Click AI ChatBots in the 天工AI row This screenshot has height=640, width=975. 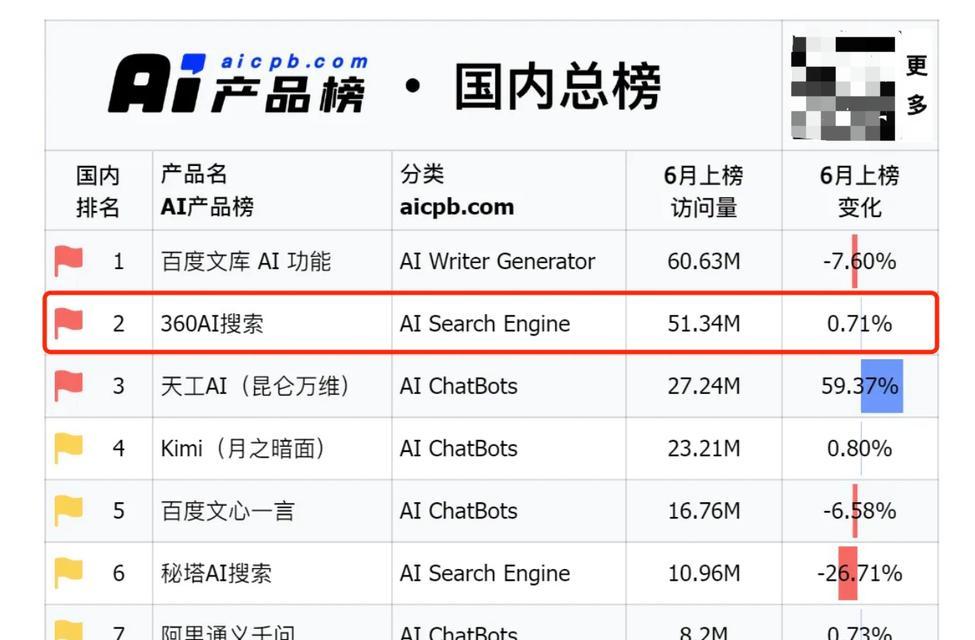point(459,386)
